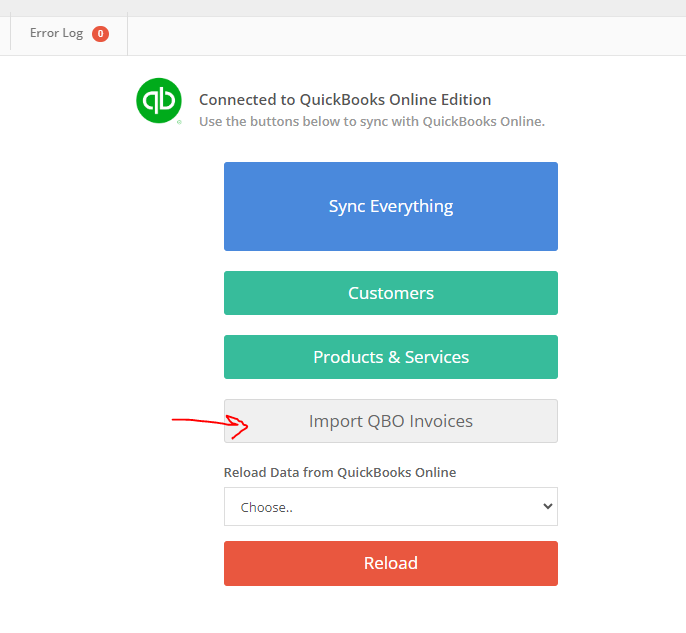This screenshot has height=633, width=686.
Task: Click the 'Reload' label text
Action: click(391, 563)
